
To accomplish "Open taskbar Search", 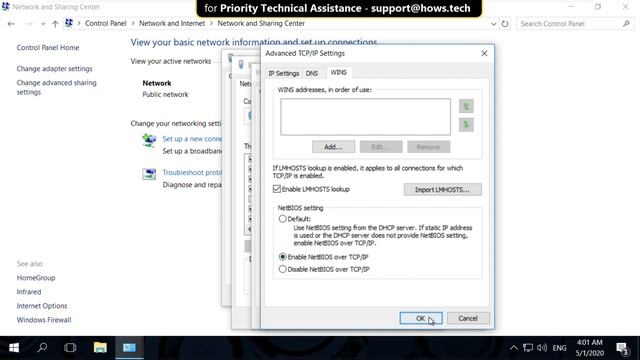I will point(42,347).
